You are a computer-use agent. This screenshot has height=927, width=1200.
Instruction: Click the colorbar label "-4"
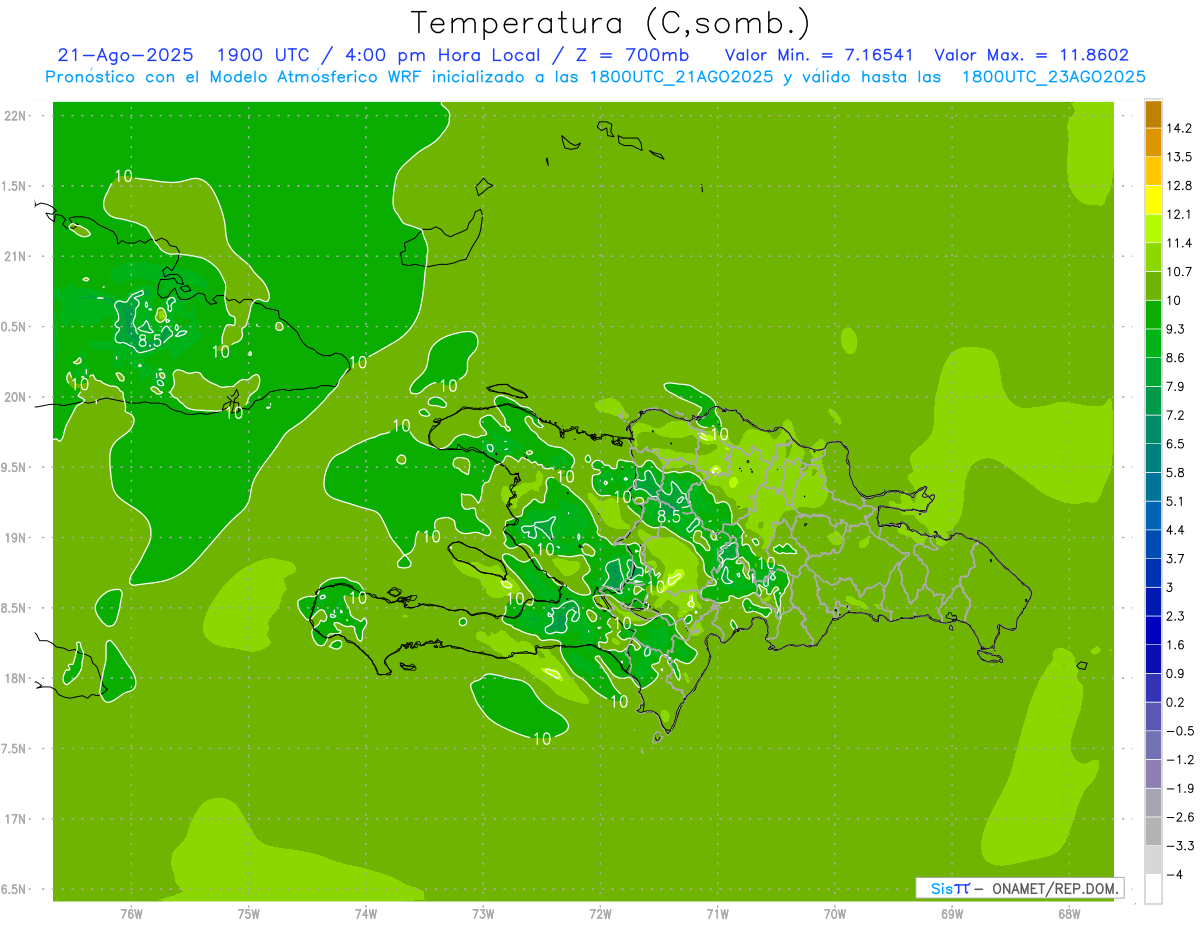pos(1174,875)
